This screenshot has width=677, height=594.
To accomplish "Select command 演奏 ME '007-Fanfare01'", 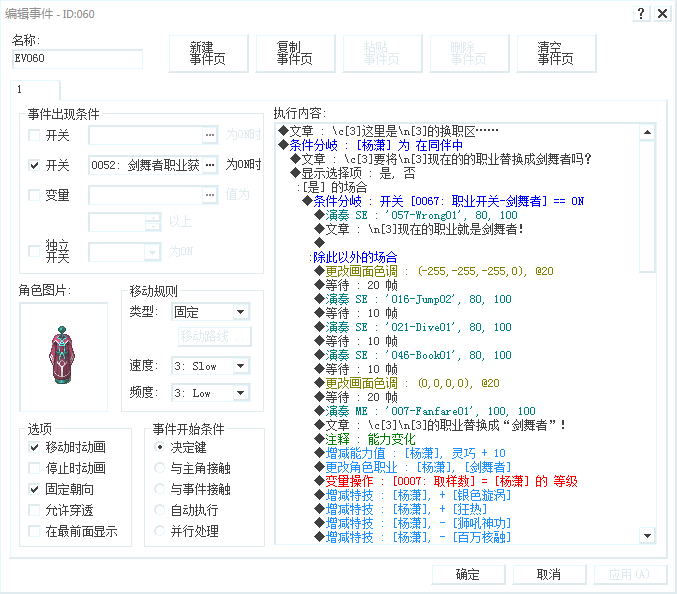I will (425, 411).
